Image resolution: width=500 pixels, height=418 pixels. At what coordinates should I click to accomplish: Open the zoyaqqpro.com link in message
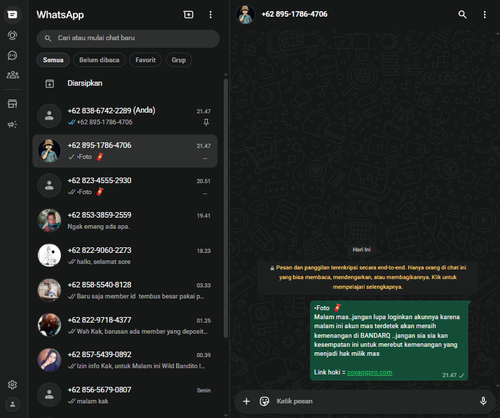click(369, 372)
